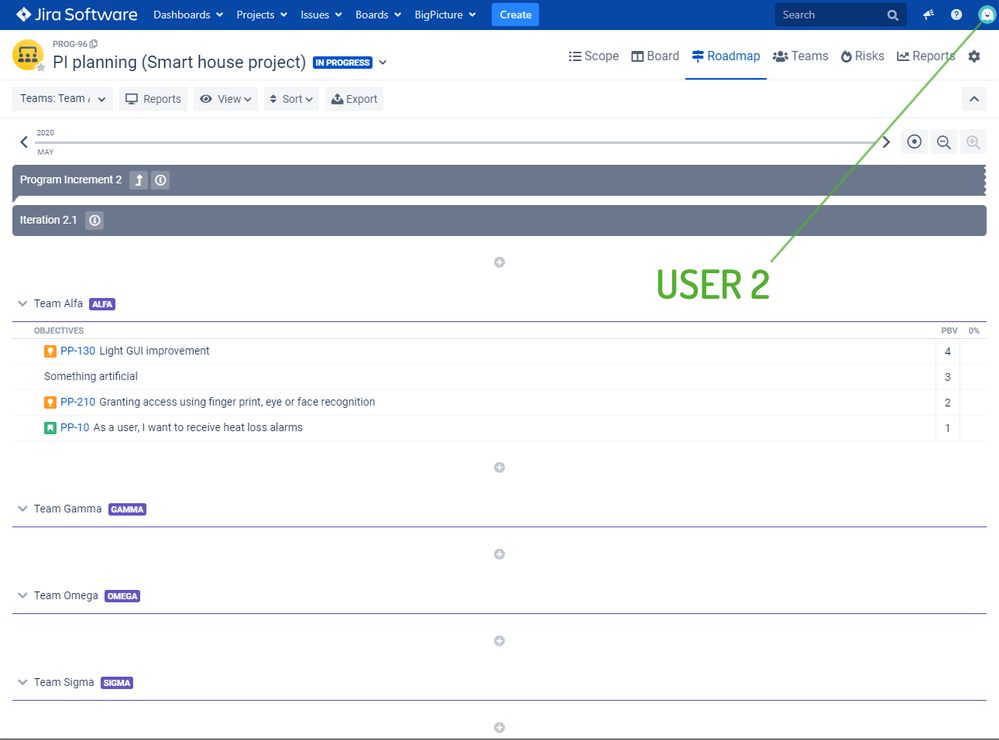Add objective above Team Alfa
Viewport: 999px width, 740px height.
coord(500,263)
